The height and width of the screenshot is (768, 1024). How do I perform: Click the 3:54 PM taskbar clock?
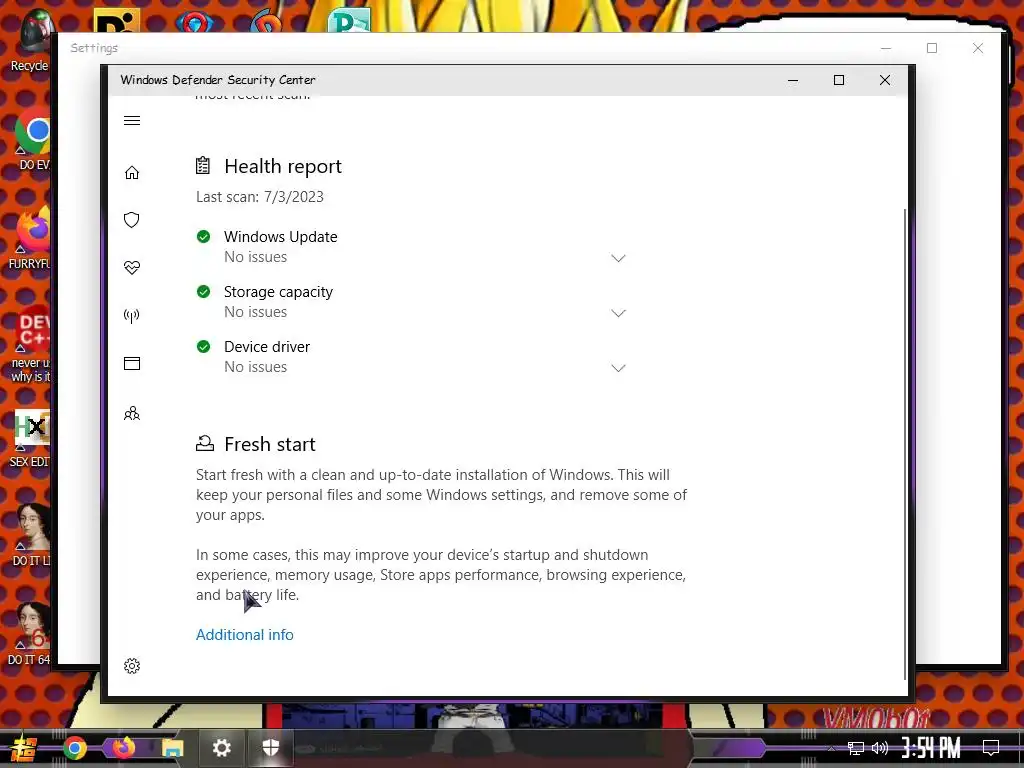[x=931, y=748]
